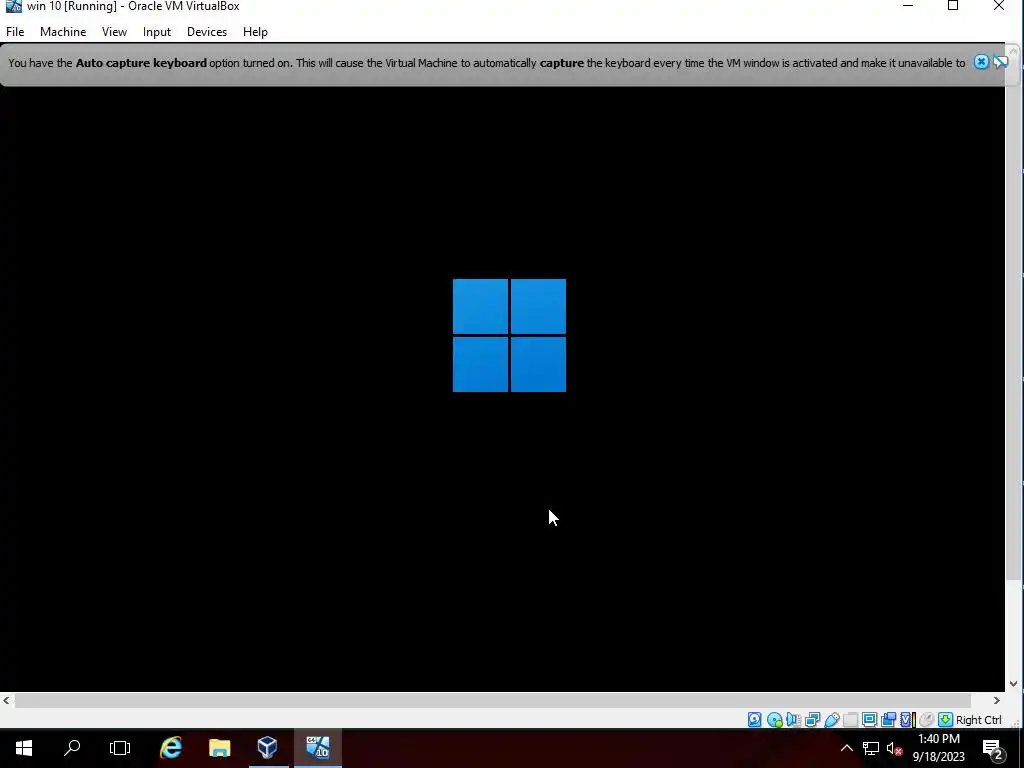1024x768 pixels.
Task: Click the notification suppress-messages icon
Action: 1000,62
